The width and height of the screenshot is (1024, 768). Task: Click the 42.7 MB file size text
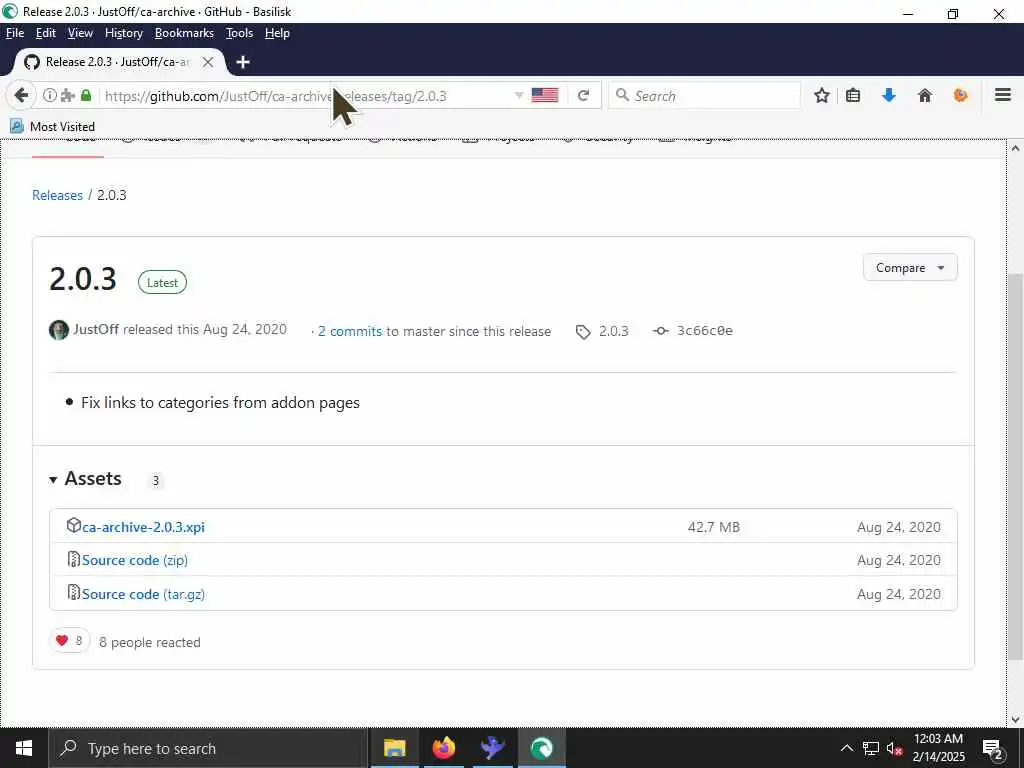click(x=713, y=527)
